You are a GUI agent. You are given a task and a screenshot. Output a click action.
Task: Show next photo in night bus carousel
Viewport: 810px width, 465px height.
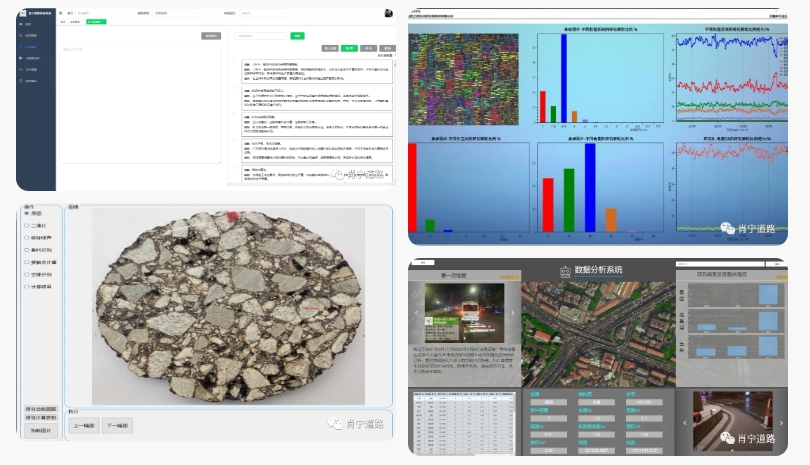point(513,314)
